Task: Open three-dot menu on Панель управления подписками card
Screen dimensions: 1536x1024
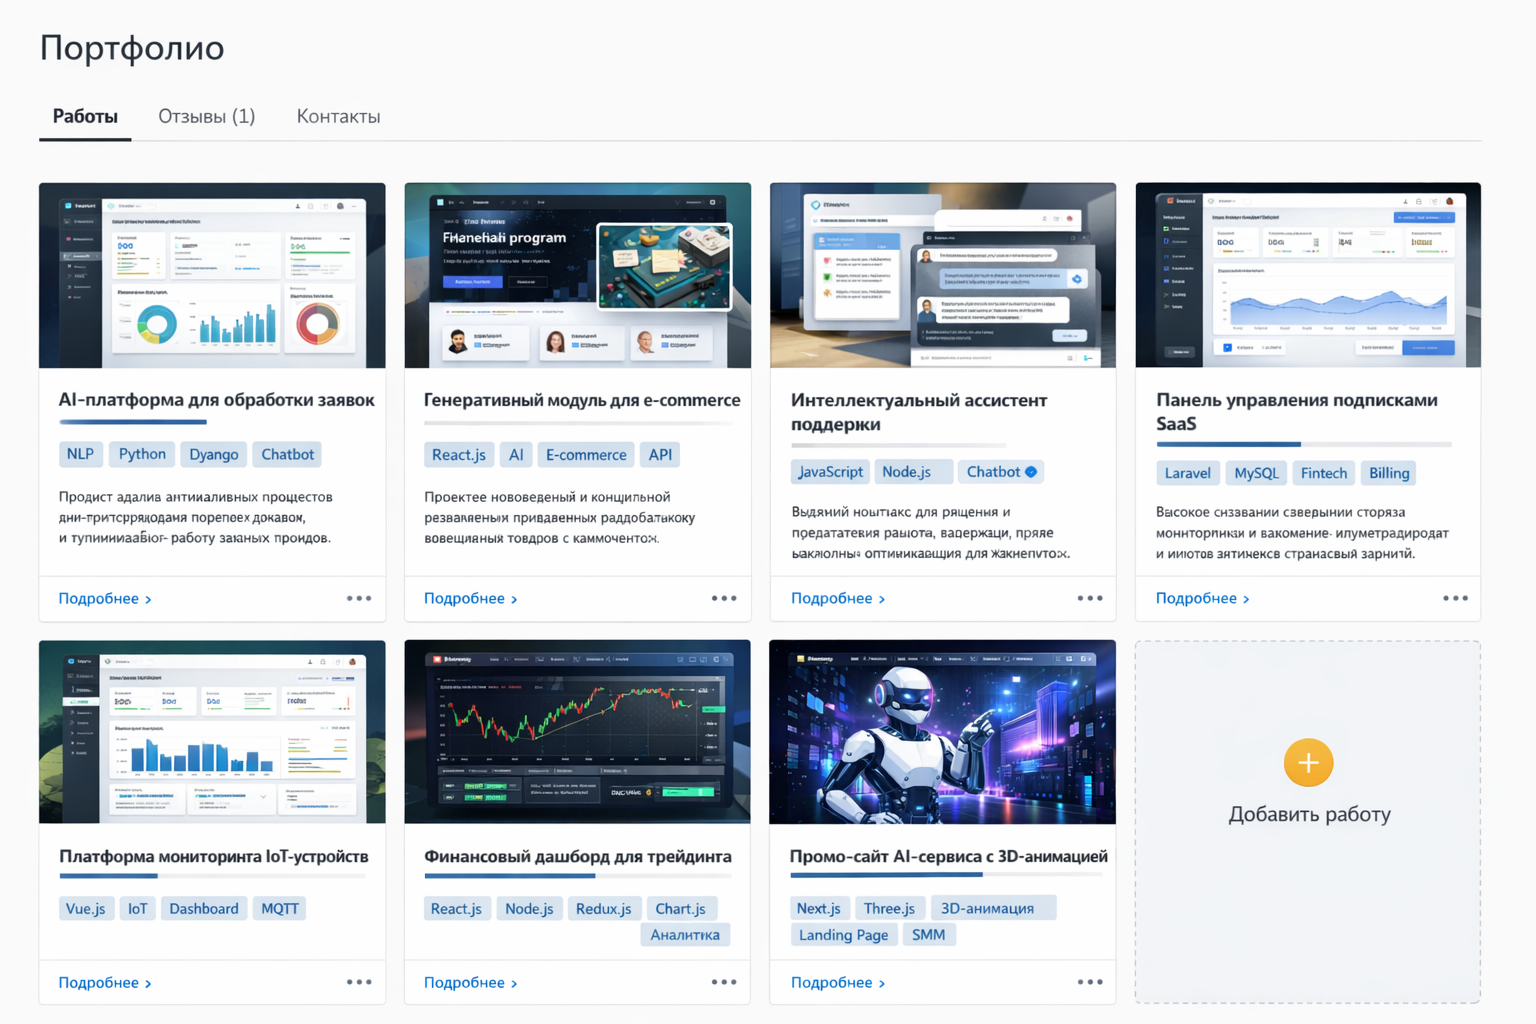Action: (x=1455, y=598)
